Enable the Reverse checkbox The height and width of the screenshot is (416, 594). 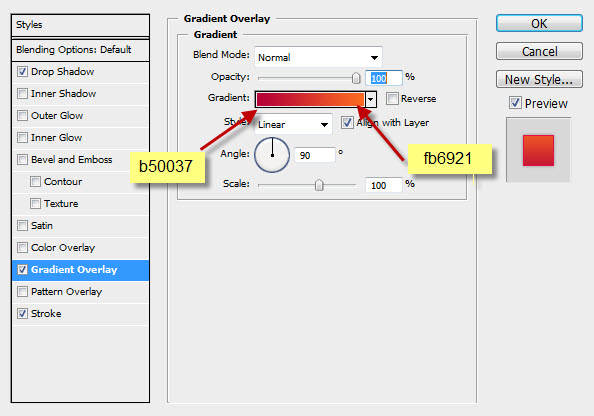pyautogui.click(x=392, y=99)
